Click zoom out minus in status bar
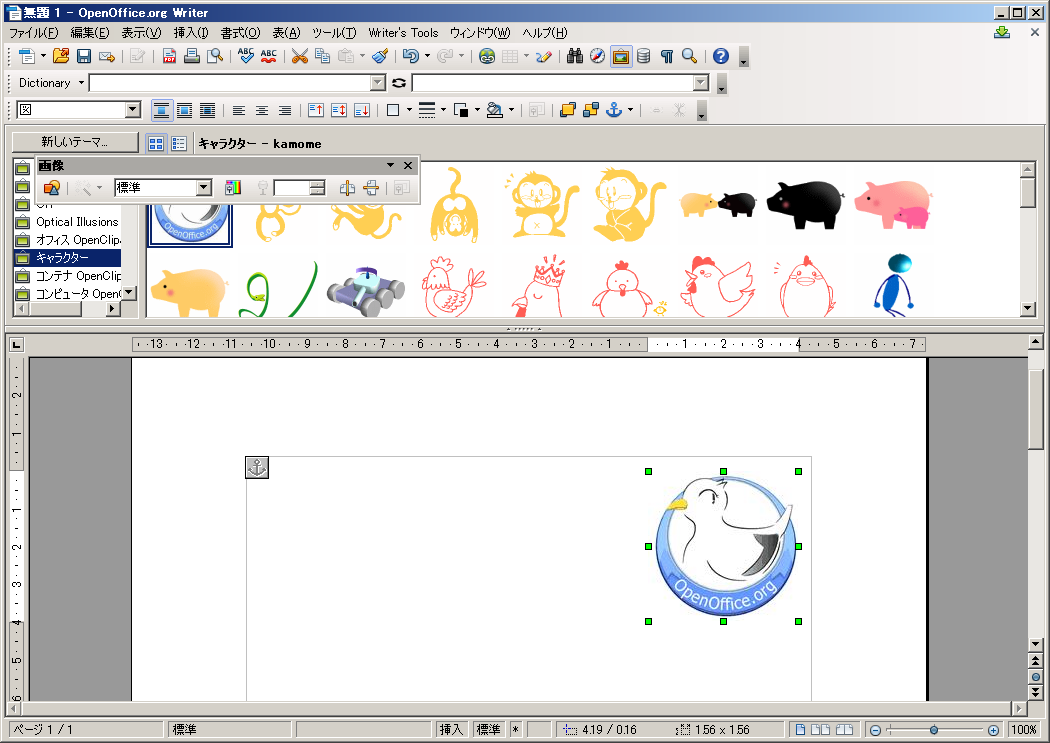1050x743 pixels. click(875, 730)
